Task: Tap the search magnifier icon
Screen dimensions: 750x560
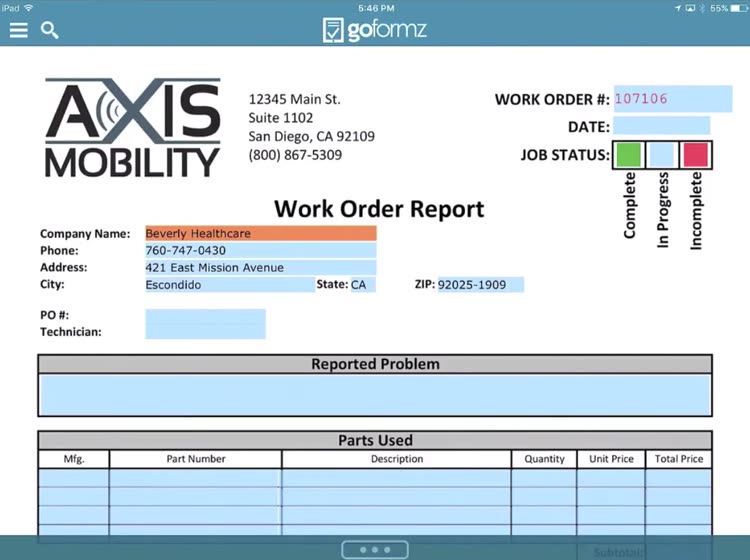Action: point(49,30)
